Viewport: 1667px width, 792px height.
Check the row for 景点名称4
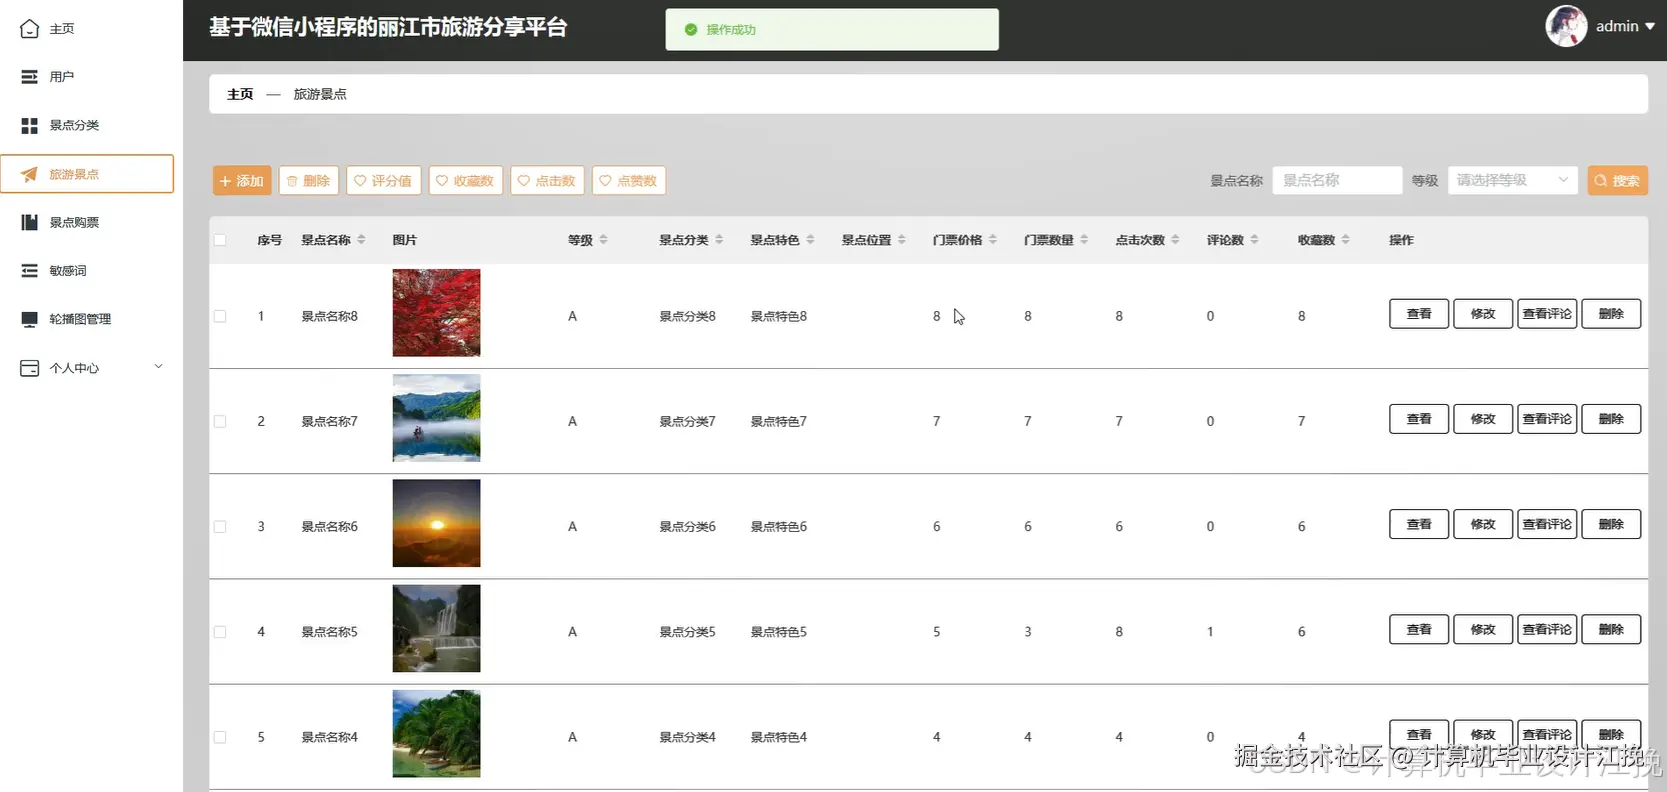click(220, 737)
